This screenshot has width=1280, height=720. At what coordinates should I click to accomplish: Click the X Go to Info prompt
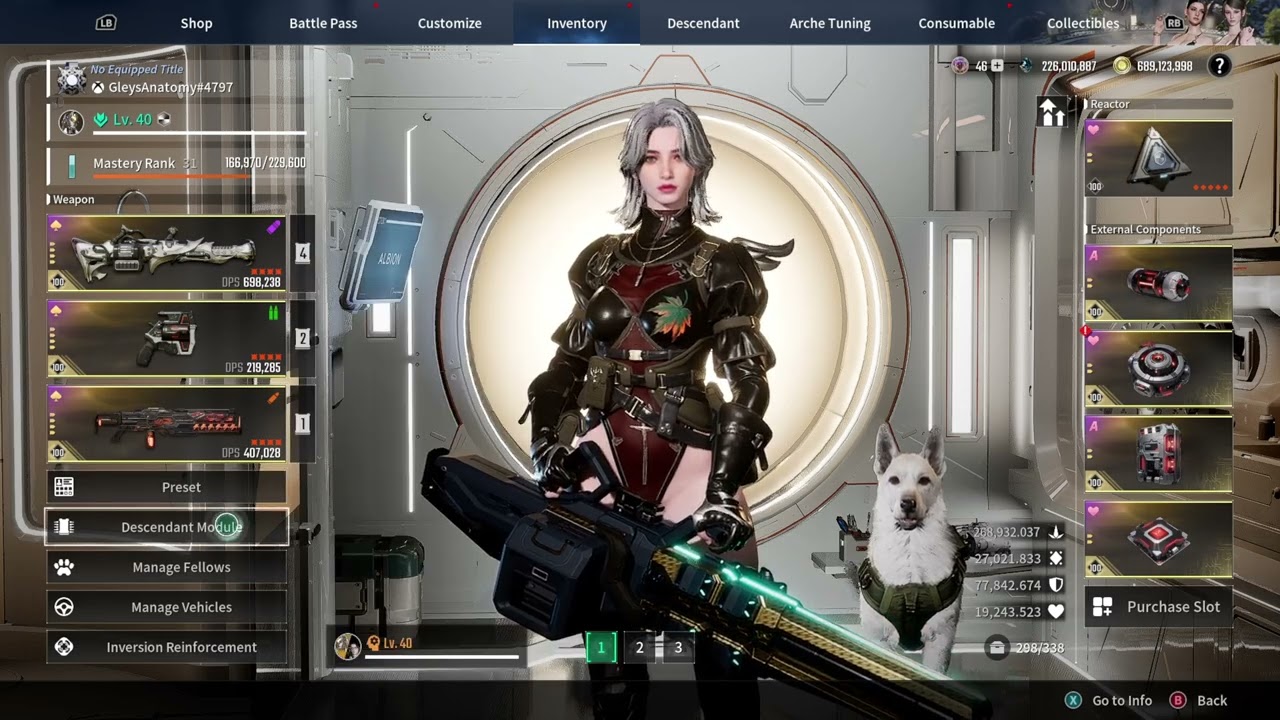tap(1108, 701)
